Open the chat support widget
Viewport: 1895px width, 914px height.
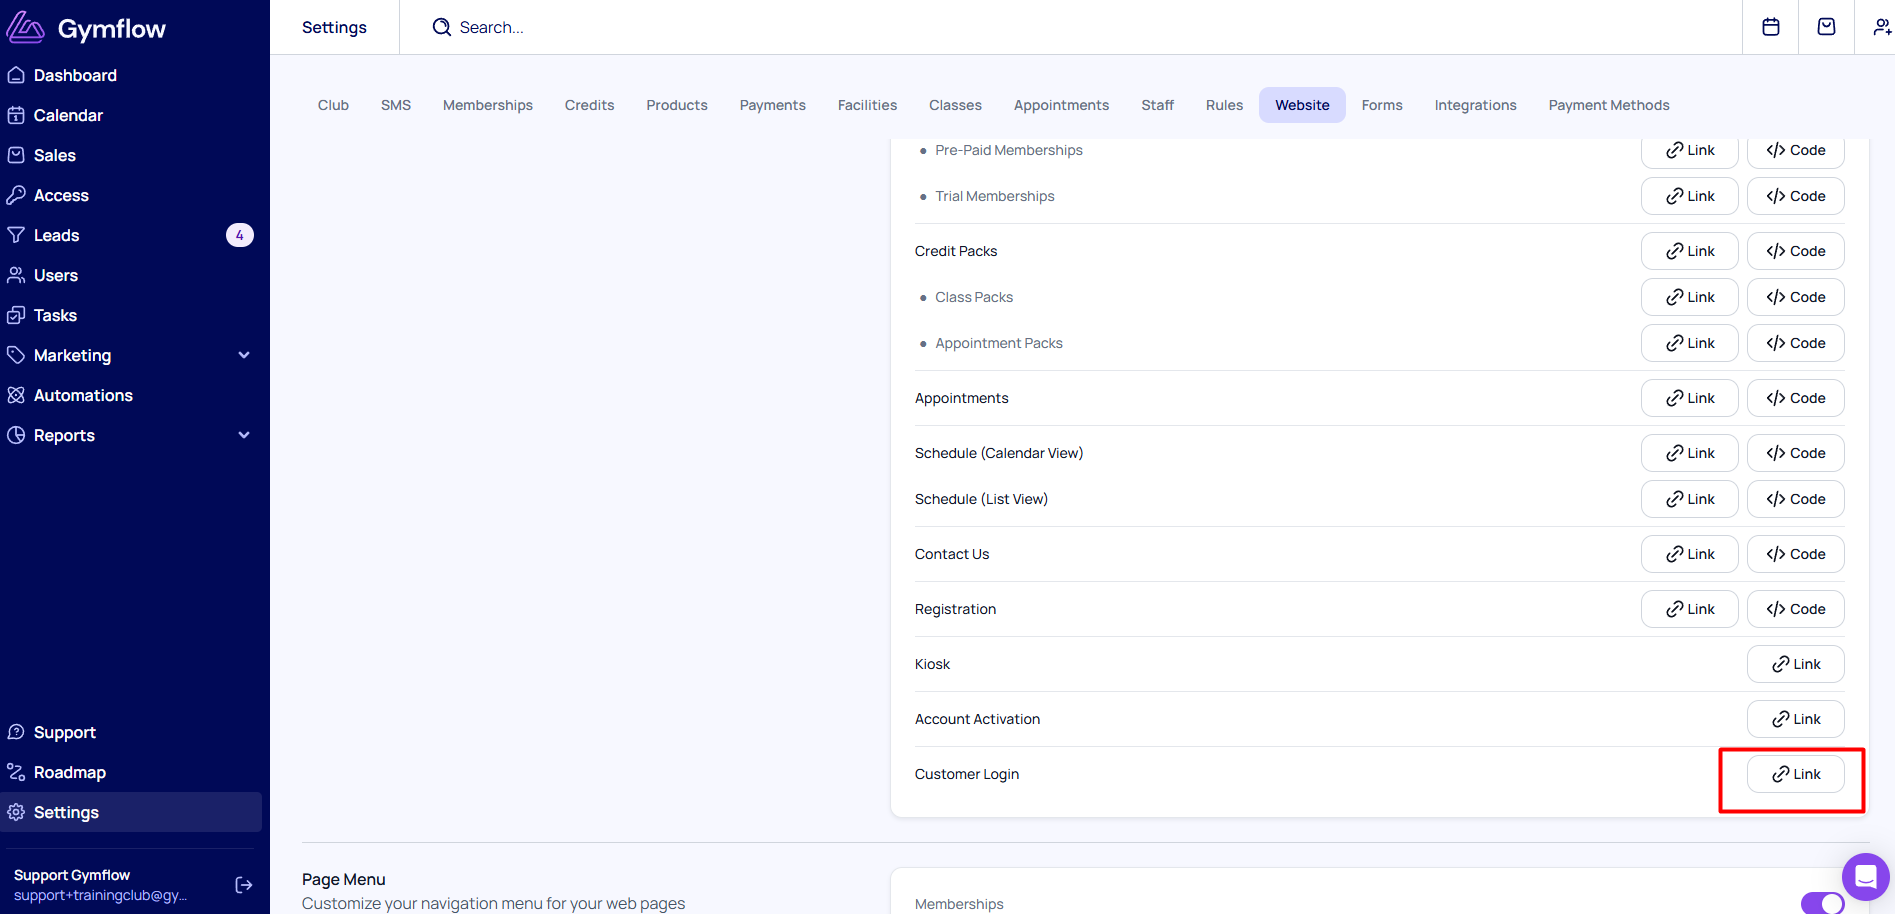pos(1866,877)
